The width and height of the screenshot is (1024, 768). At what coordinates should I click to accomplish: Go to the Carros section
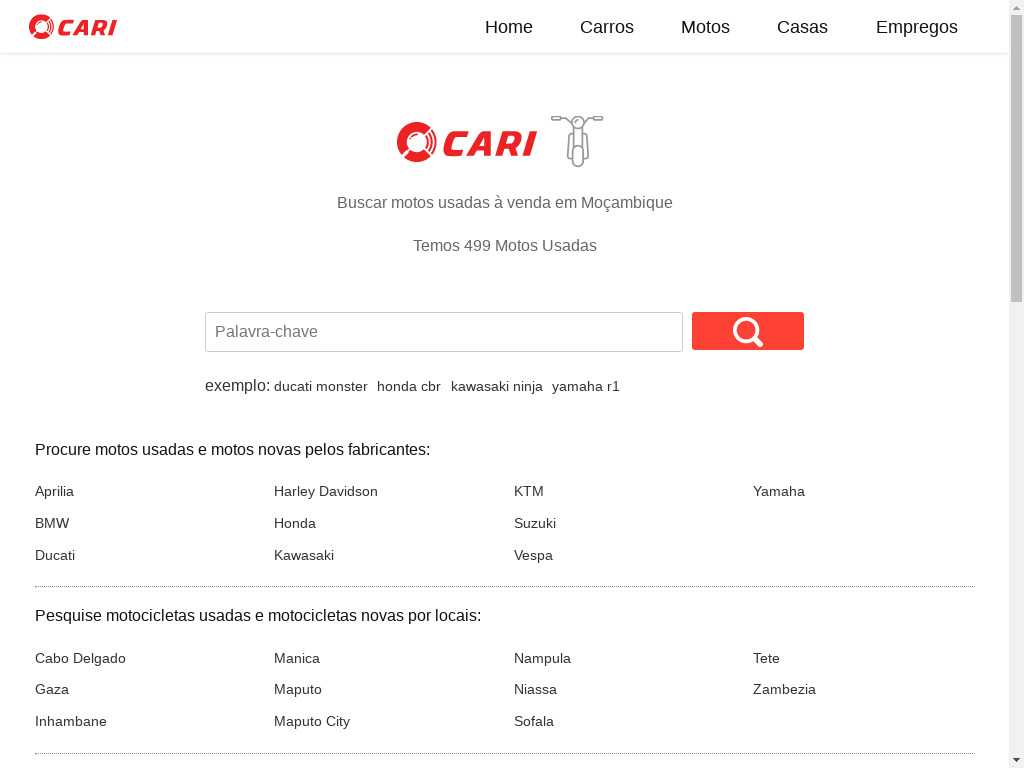click(x=607, y=27)
